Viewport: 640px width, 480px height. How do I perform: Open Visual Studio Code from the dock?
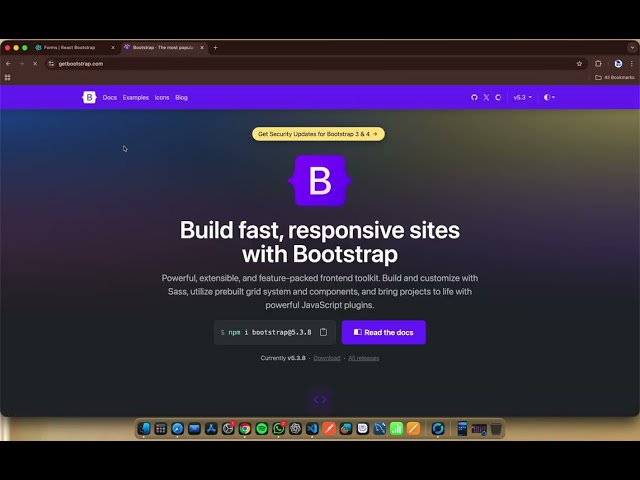coord(312,429)
